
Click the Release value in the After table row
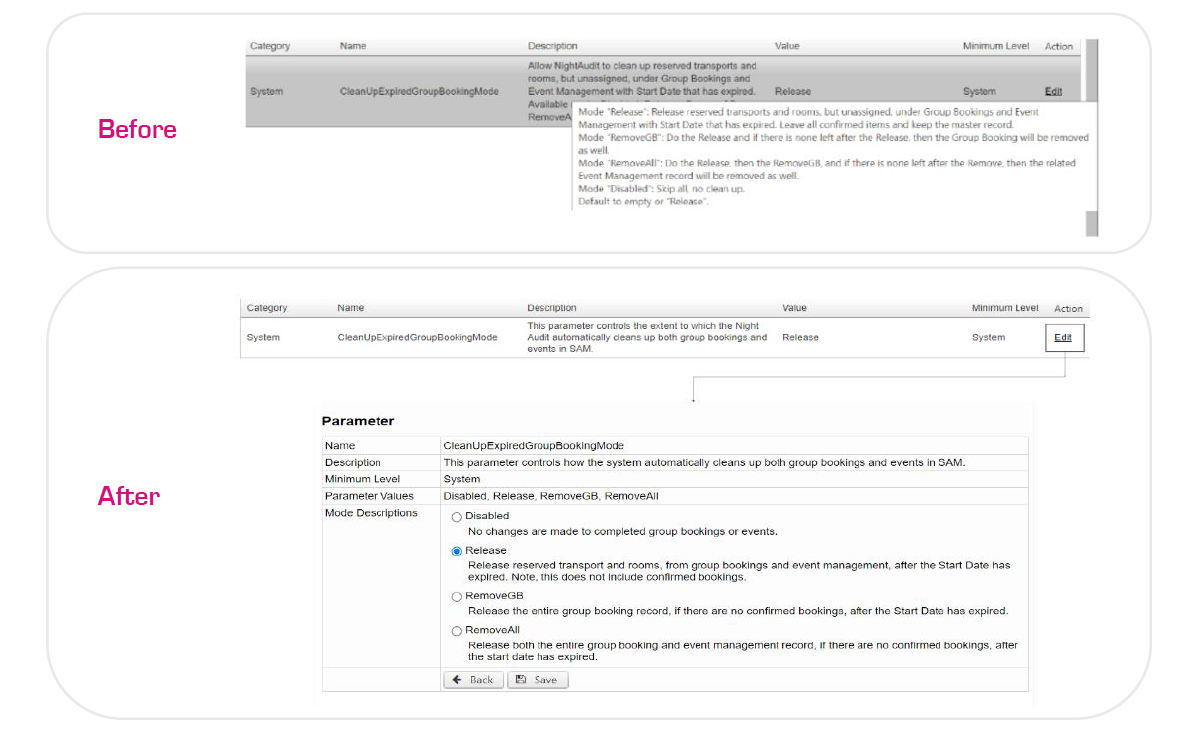click(800, 338)
